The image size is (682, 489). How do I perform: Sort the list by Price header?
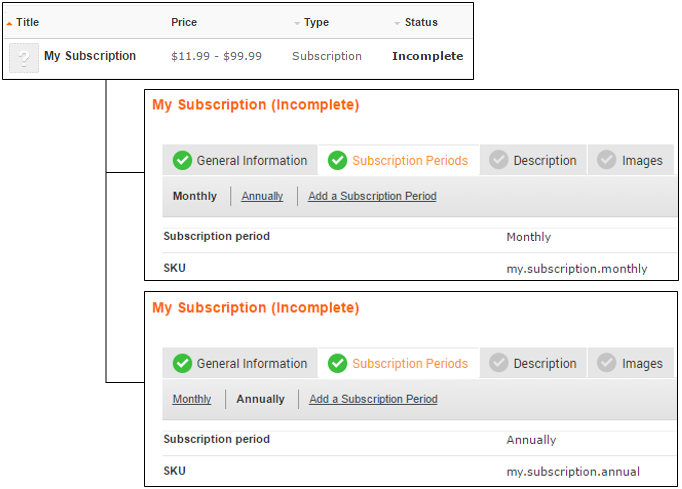(184, 22)
